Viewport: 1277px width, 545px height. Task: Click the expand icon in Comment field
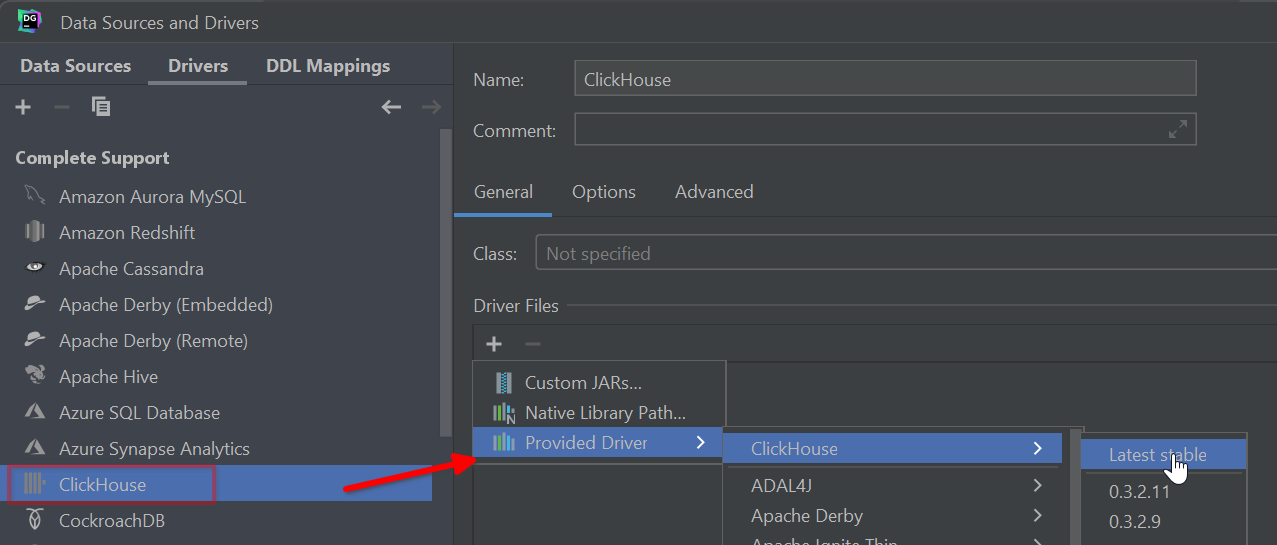tap(1178, 130)
